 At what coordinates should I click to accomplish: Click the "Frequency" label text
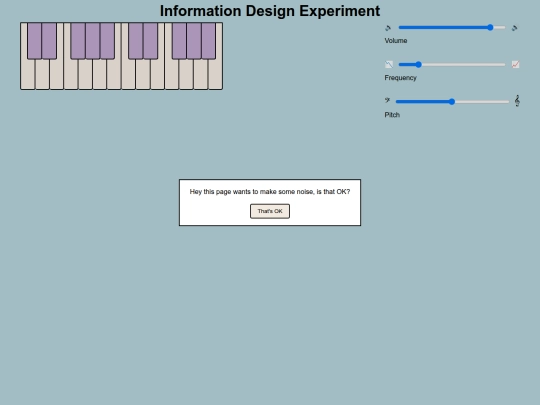401,78
